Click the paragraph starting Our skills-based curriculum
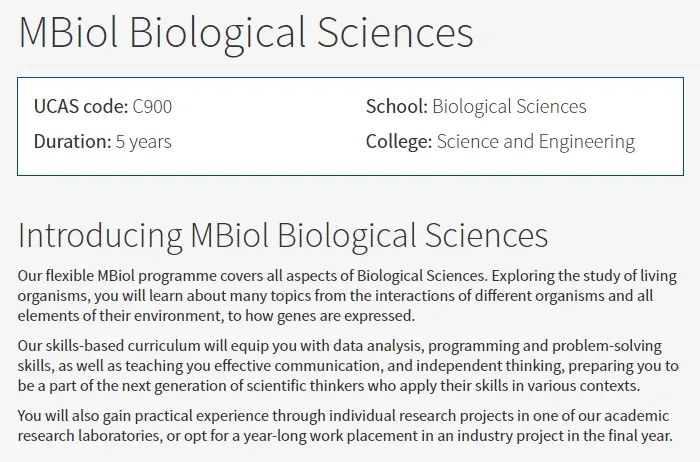This screenshot has height=462, width=700. pos(348,366)
